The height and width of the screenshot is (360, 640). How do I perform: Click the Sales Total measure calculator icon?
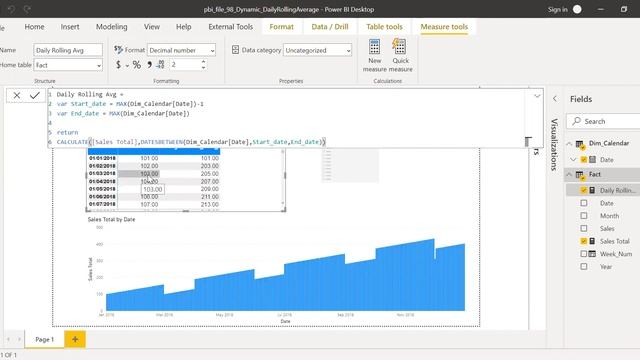tap(592, 241)
